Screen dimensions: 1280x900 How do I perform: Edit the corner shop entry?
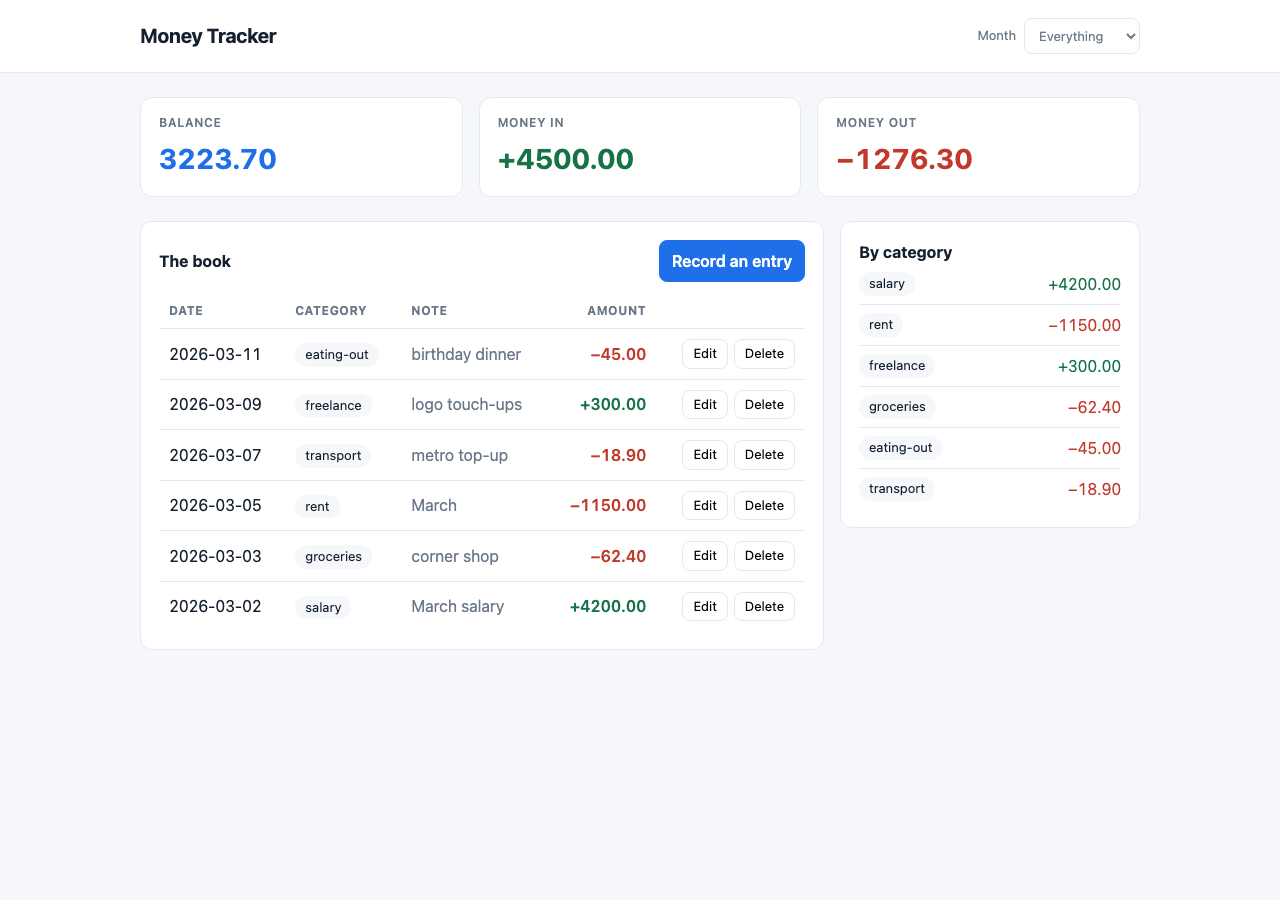(705, 556)
